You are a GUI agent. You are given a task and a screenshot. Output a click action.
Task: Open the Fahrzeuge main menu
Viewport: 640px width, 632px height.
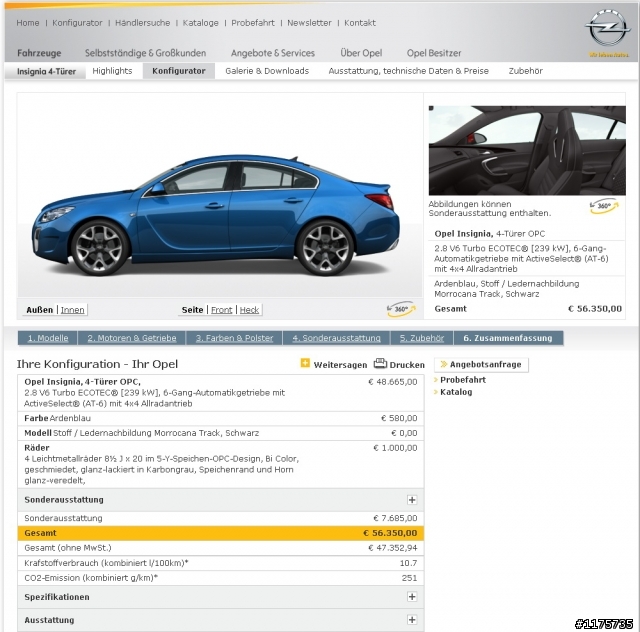[39, 53]
